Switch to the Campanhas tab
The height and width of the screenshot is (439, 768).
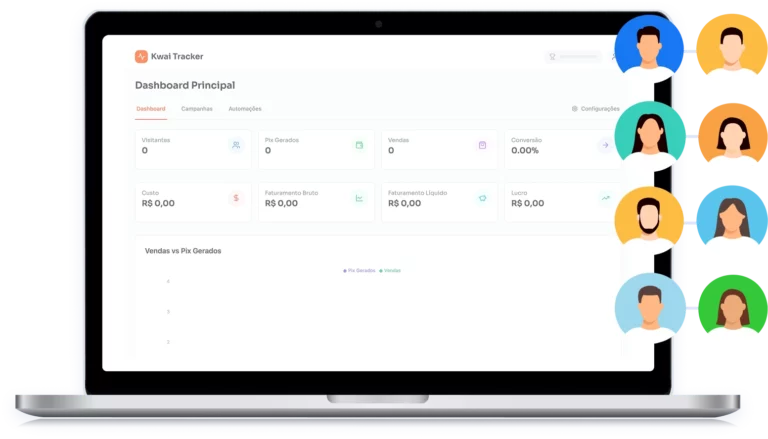[197, 109]
